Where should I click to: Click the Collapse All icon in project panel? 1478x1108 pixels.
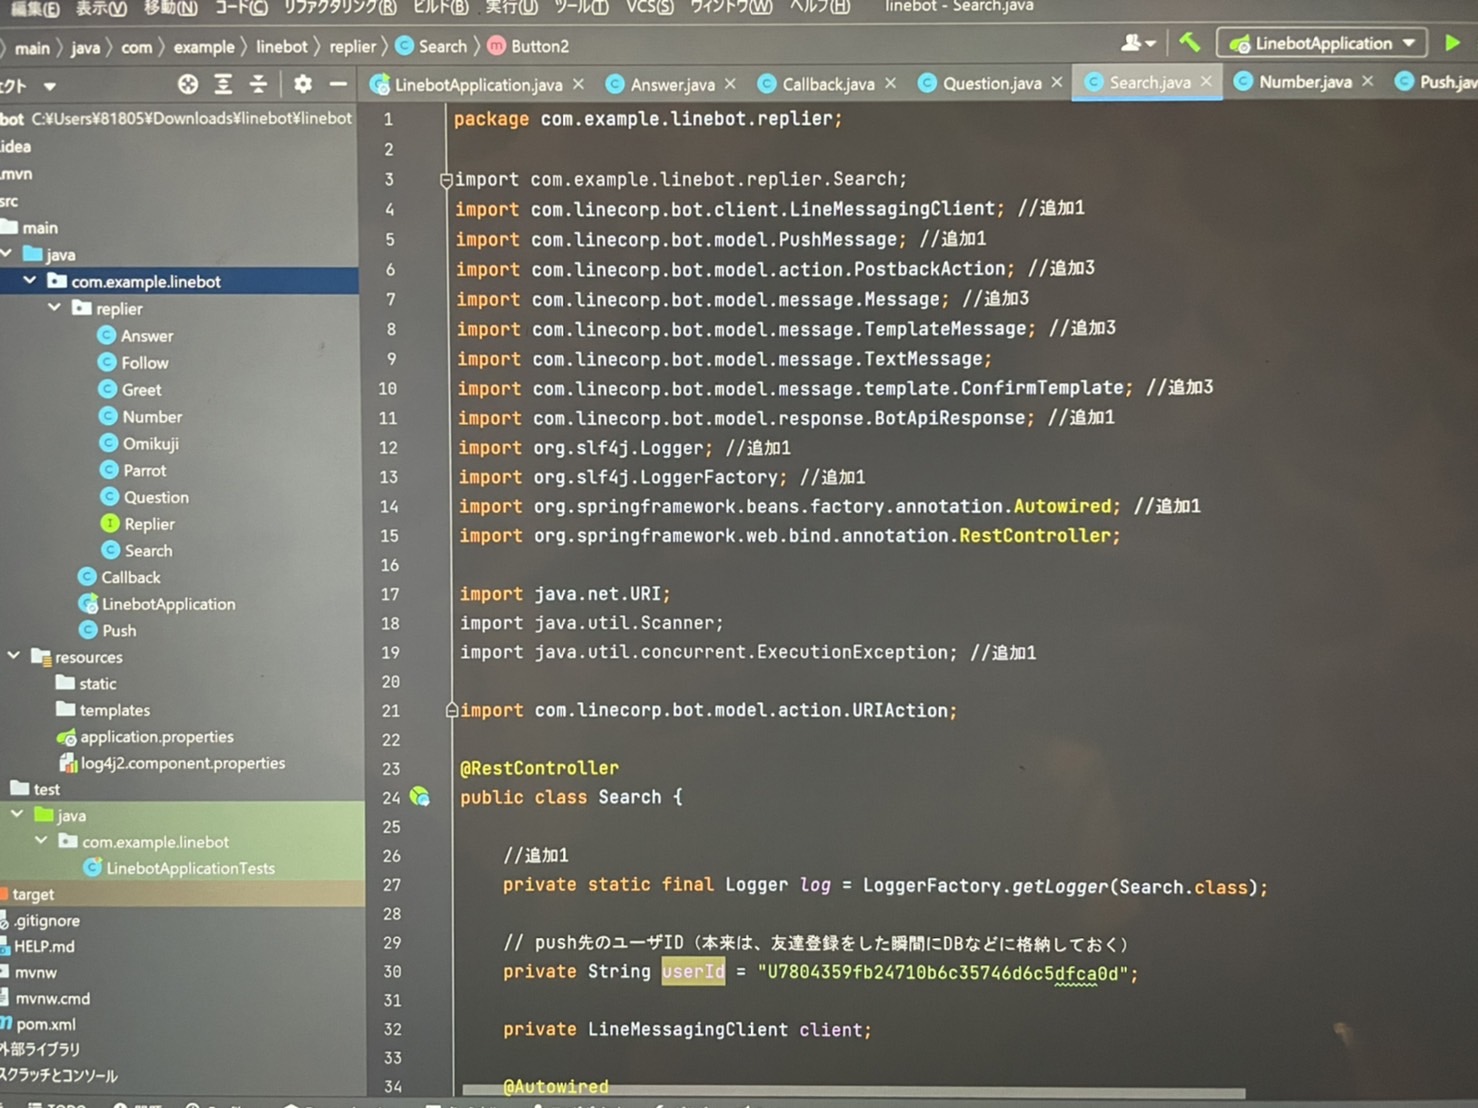click(x=258, y=85)
